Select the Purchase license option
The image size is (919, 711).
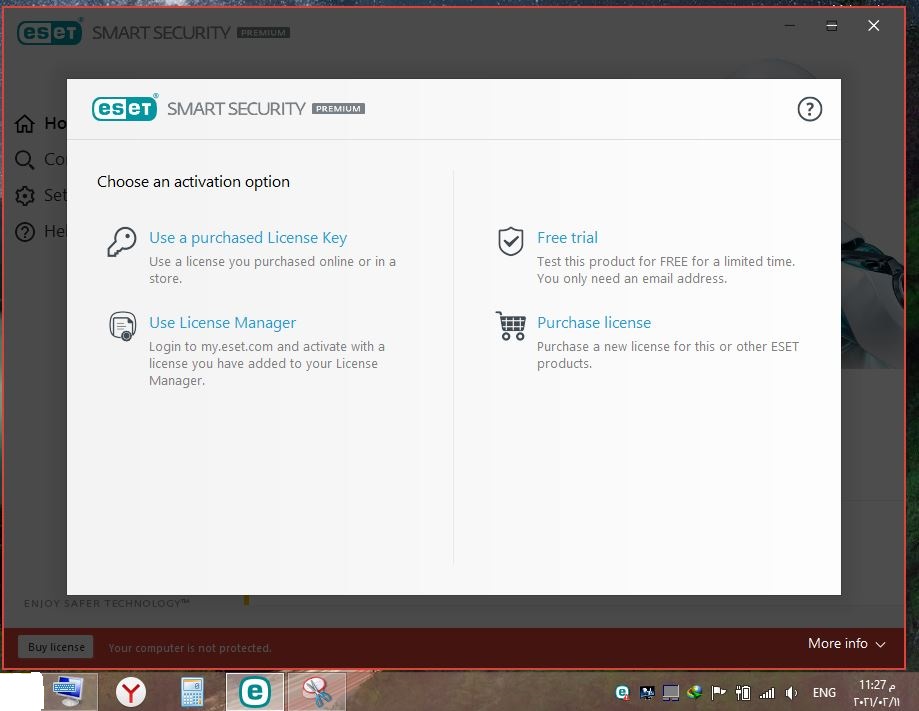pos(594,322)
